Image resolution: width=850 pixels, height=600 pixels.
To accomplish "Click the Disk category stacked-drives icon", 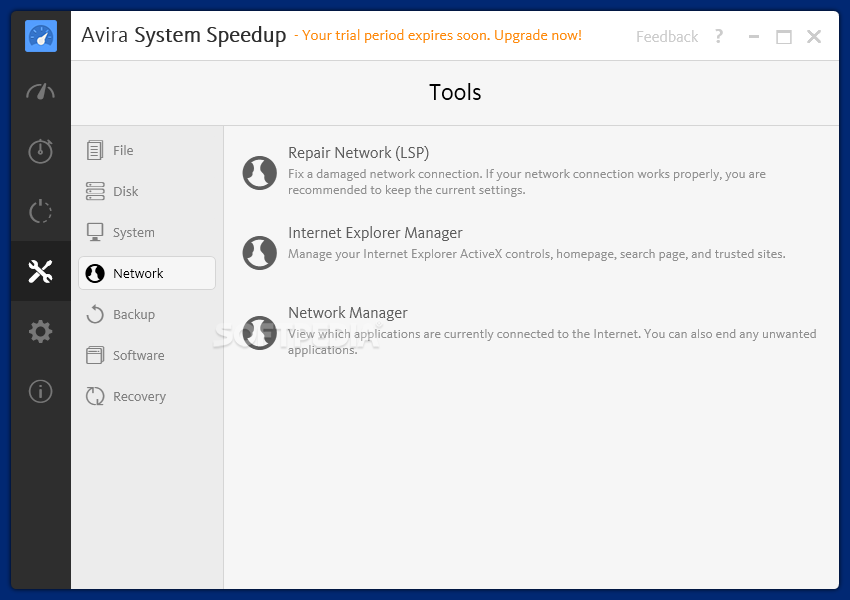I will click(x=95, y=191).
